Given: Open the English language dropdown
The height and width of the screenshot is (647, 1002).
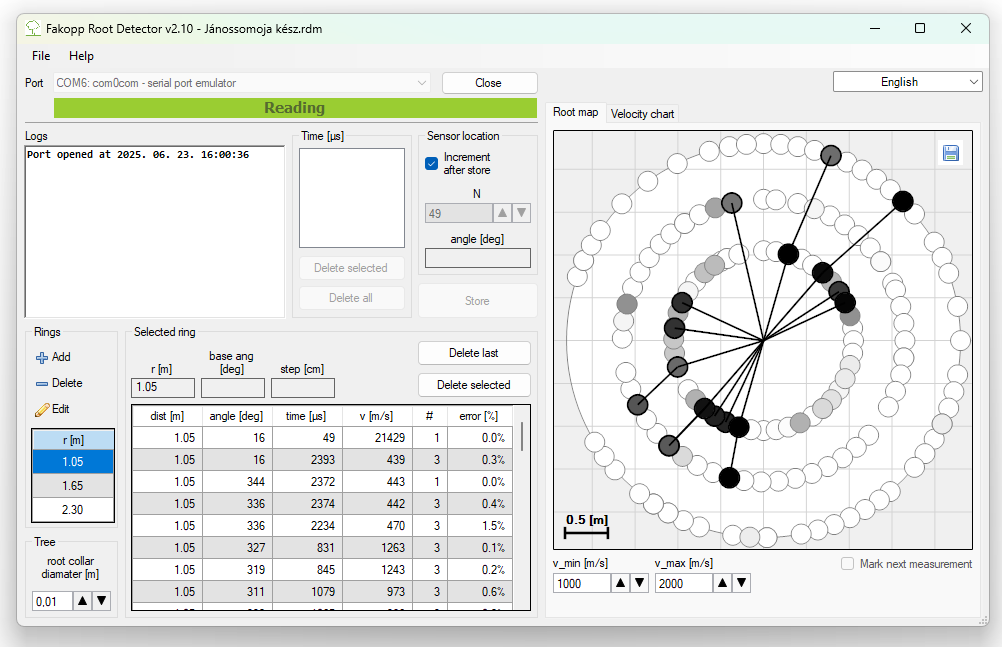Looking at the screenshot, I should click(x=908, y=82).
